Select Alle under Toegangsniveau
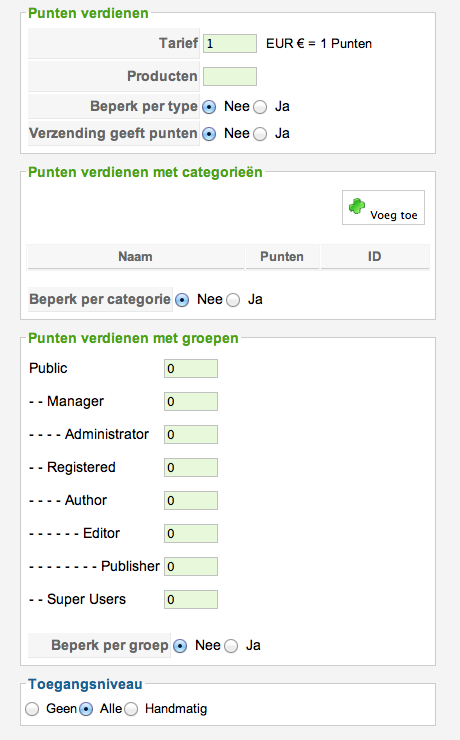This screenshot has width=460, height=740. tap(86, 709)
